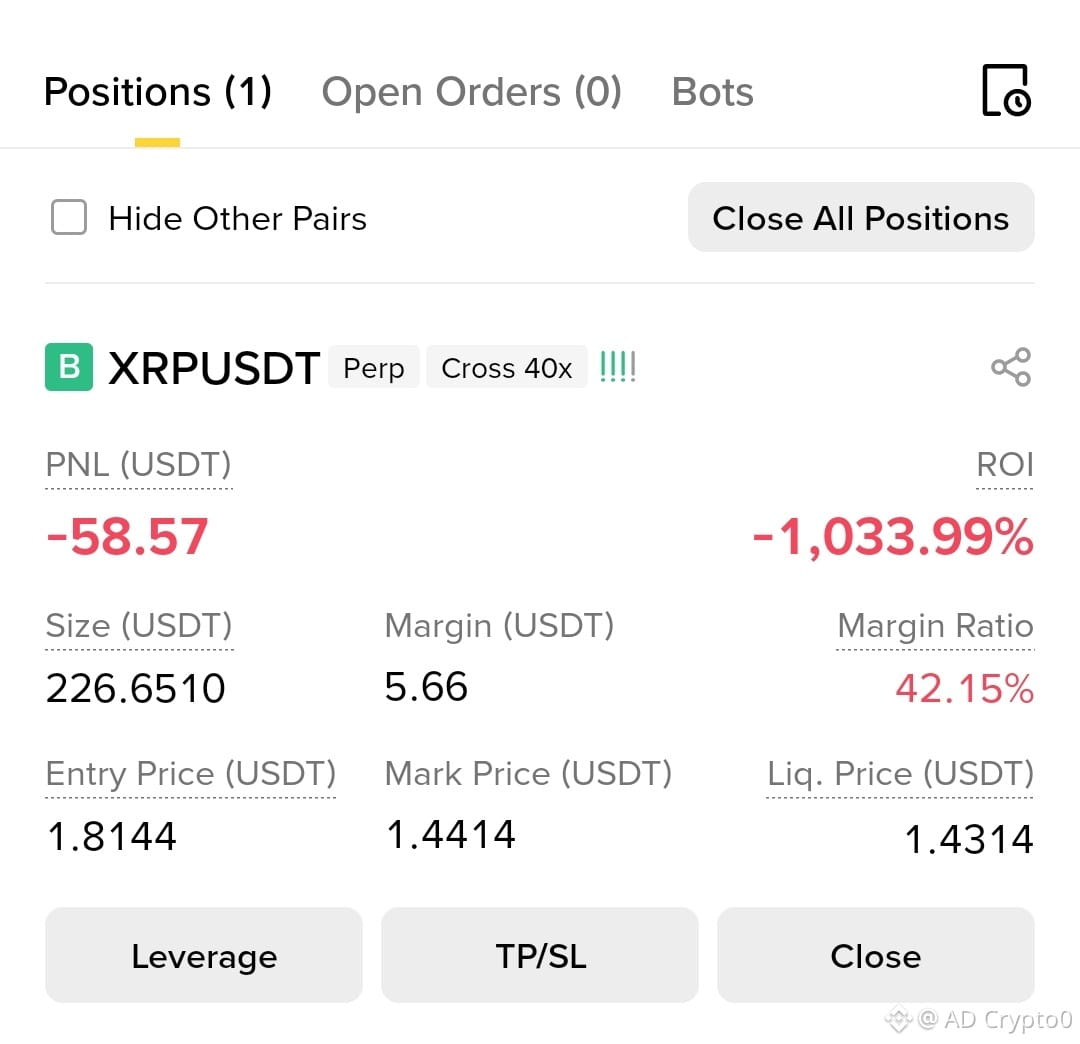The image size is (1080, 1044).
Task: Tap the Liq. Price (USDT) label
Action: click(x=900, y=774)
